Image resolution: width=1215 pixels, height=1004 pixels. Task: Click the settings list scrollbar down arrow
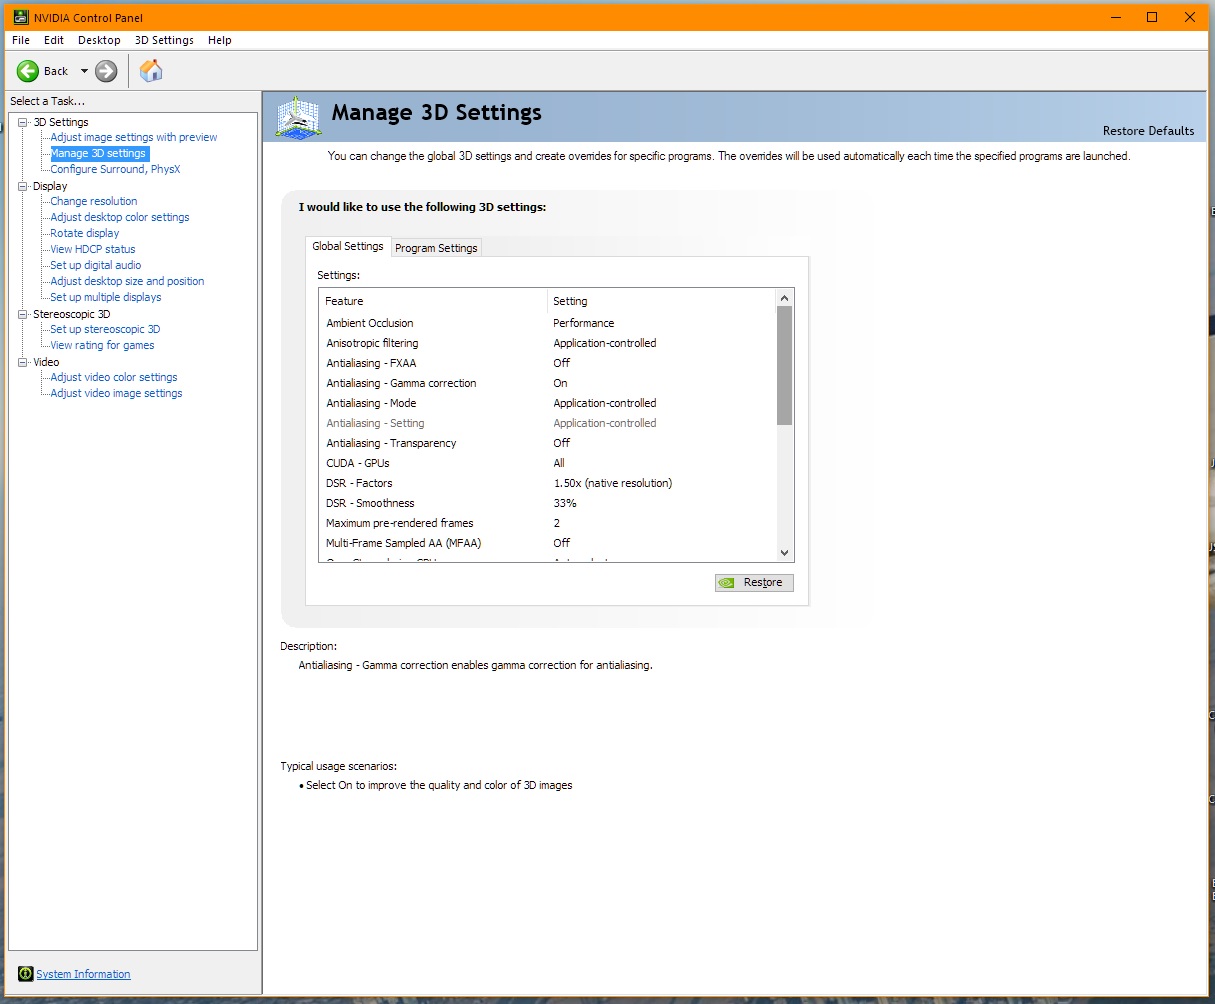coord(784,552)
